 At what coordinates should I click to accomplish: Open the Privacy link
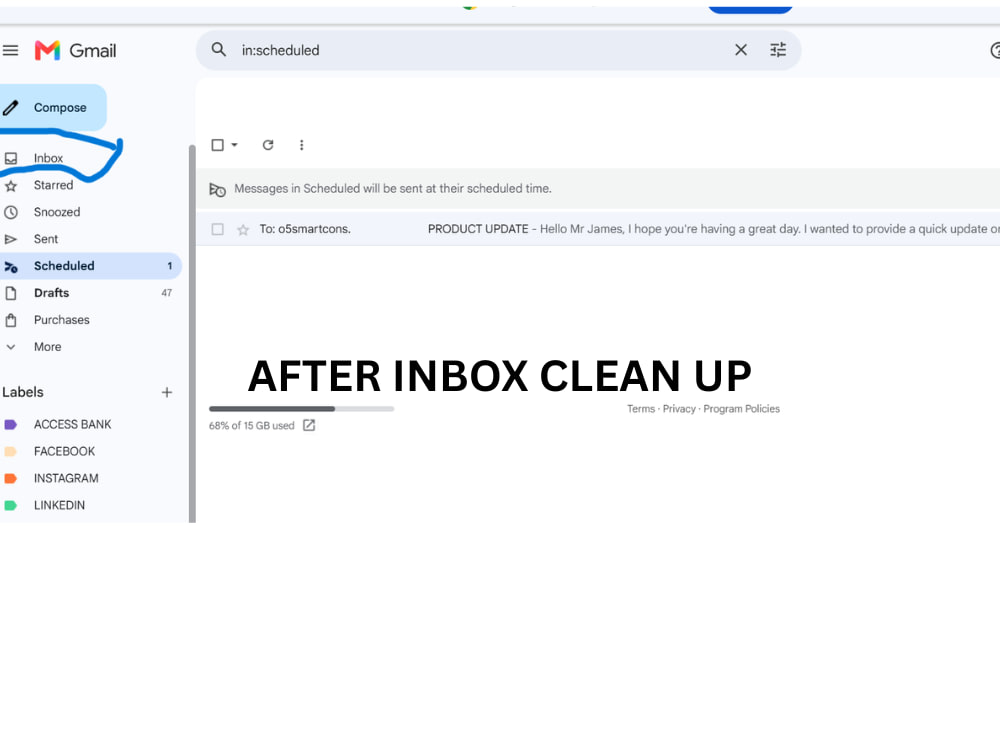pyautogui.click(x=679, y=409)
